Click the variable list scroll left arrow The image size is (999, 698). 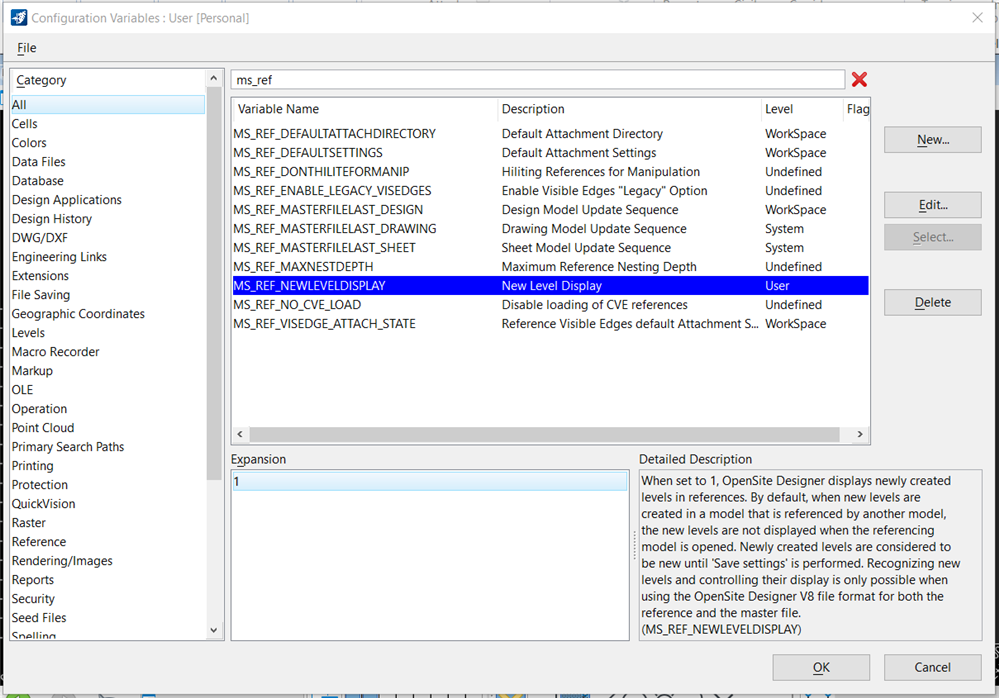240,434
